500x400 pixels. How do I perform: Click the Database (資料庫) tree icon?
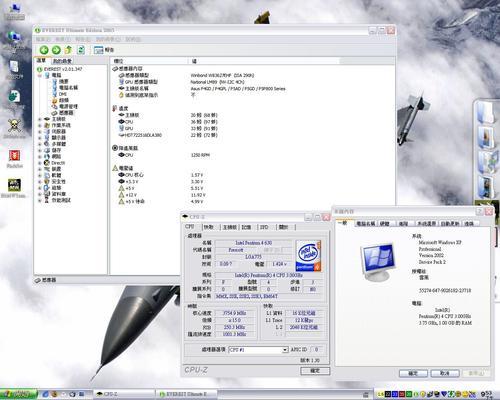coord(47,194)
